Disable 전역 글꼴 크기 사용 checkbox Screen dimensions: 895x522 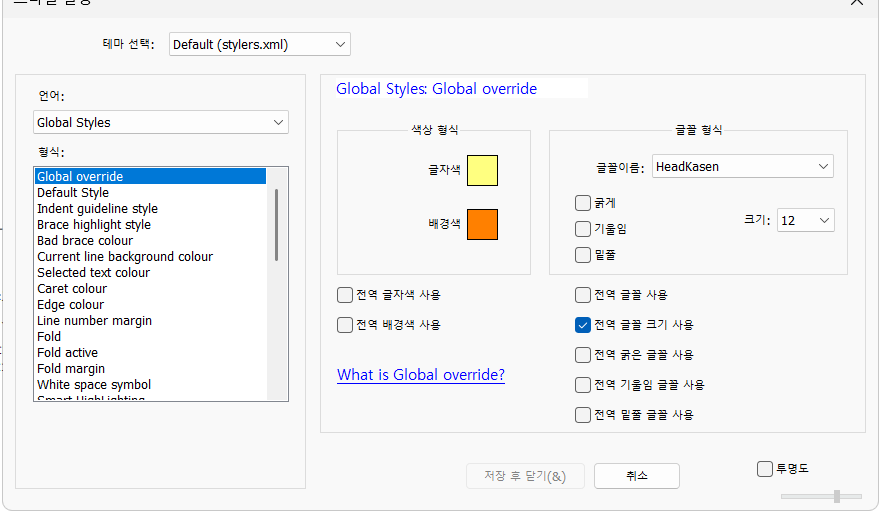coord(583,325)
